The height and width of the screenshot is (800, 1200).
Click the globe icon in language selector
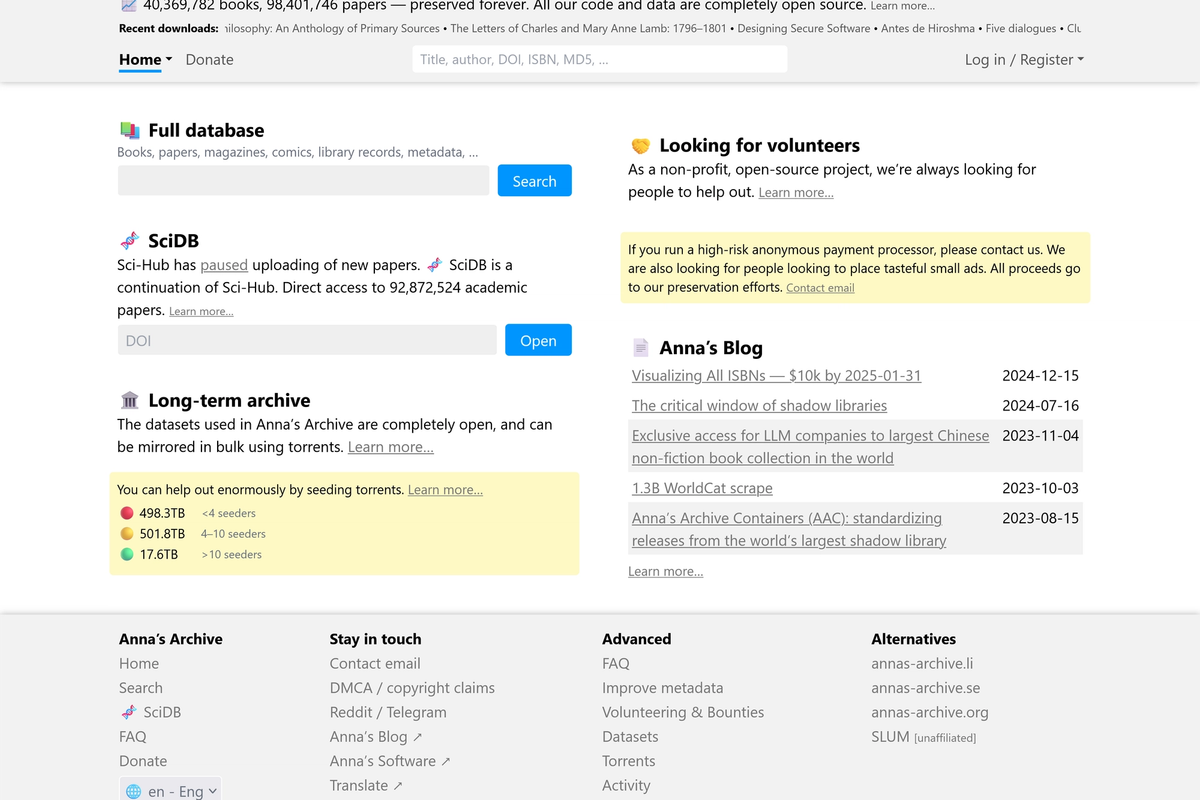[x=133, y=792]
